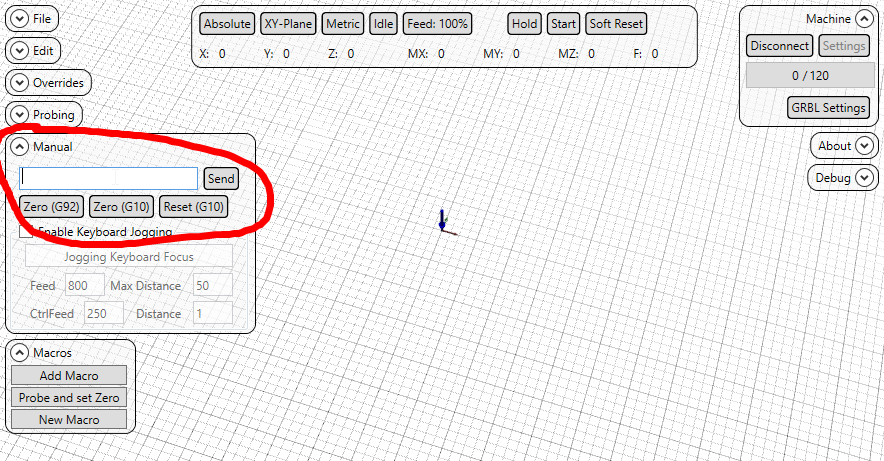Toggle the Absolute positioning mode button
The height and width of the screenshot is (461, 884).
tap(227, 24)
